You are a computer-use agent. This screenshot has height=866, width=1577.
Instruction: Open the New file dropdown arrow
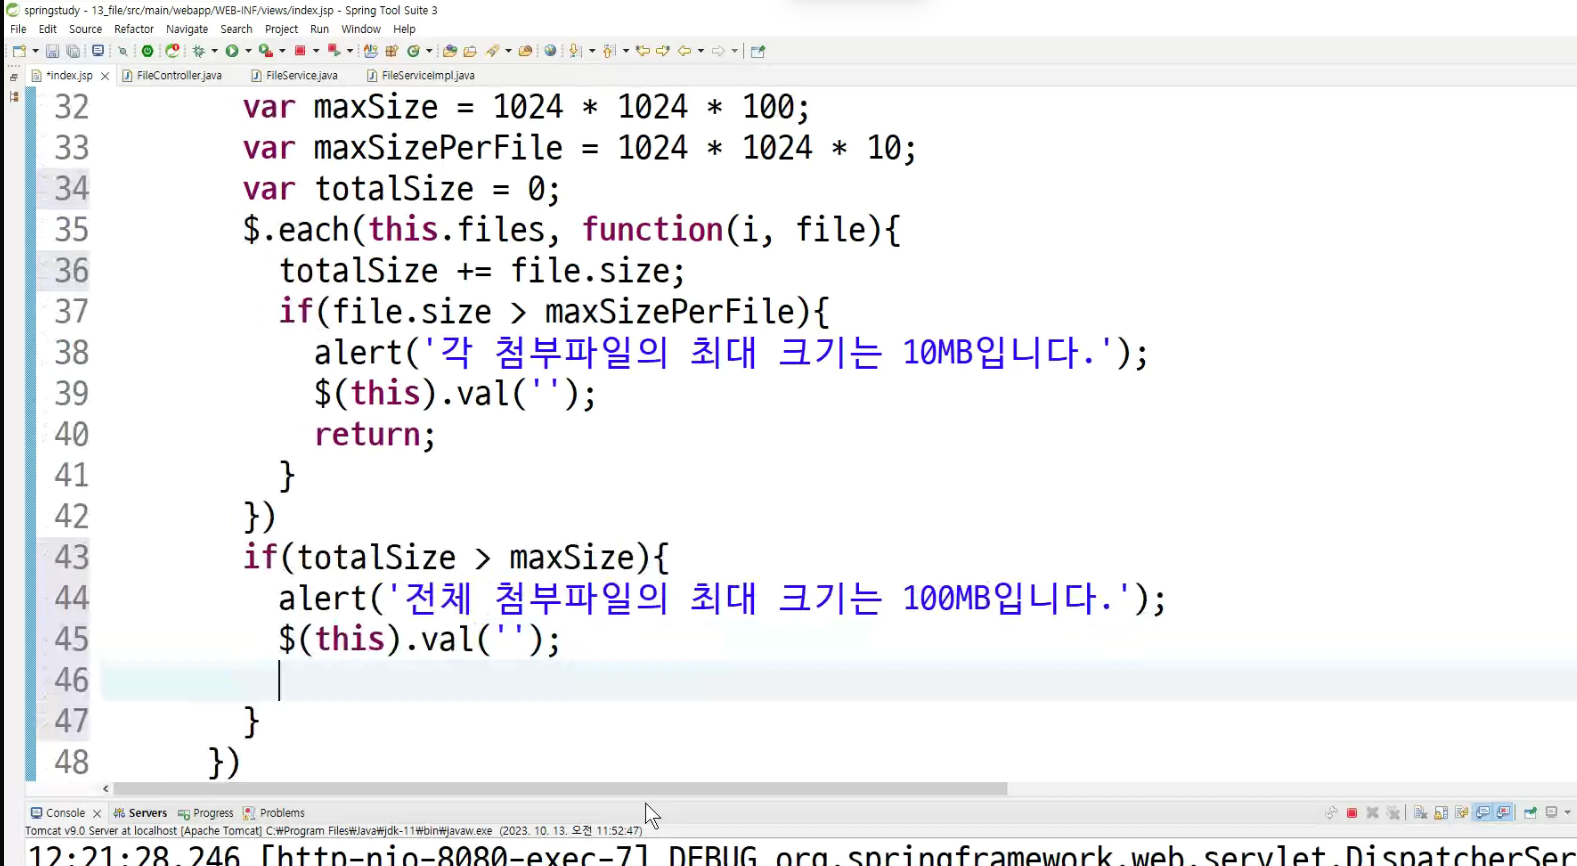[35, 51]
